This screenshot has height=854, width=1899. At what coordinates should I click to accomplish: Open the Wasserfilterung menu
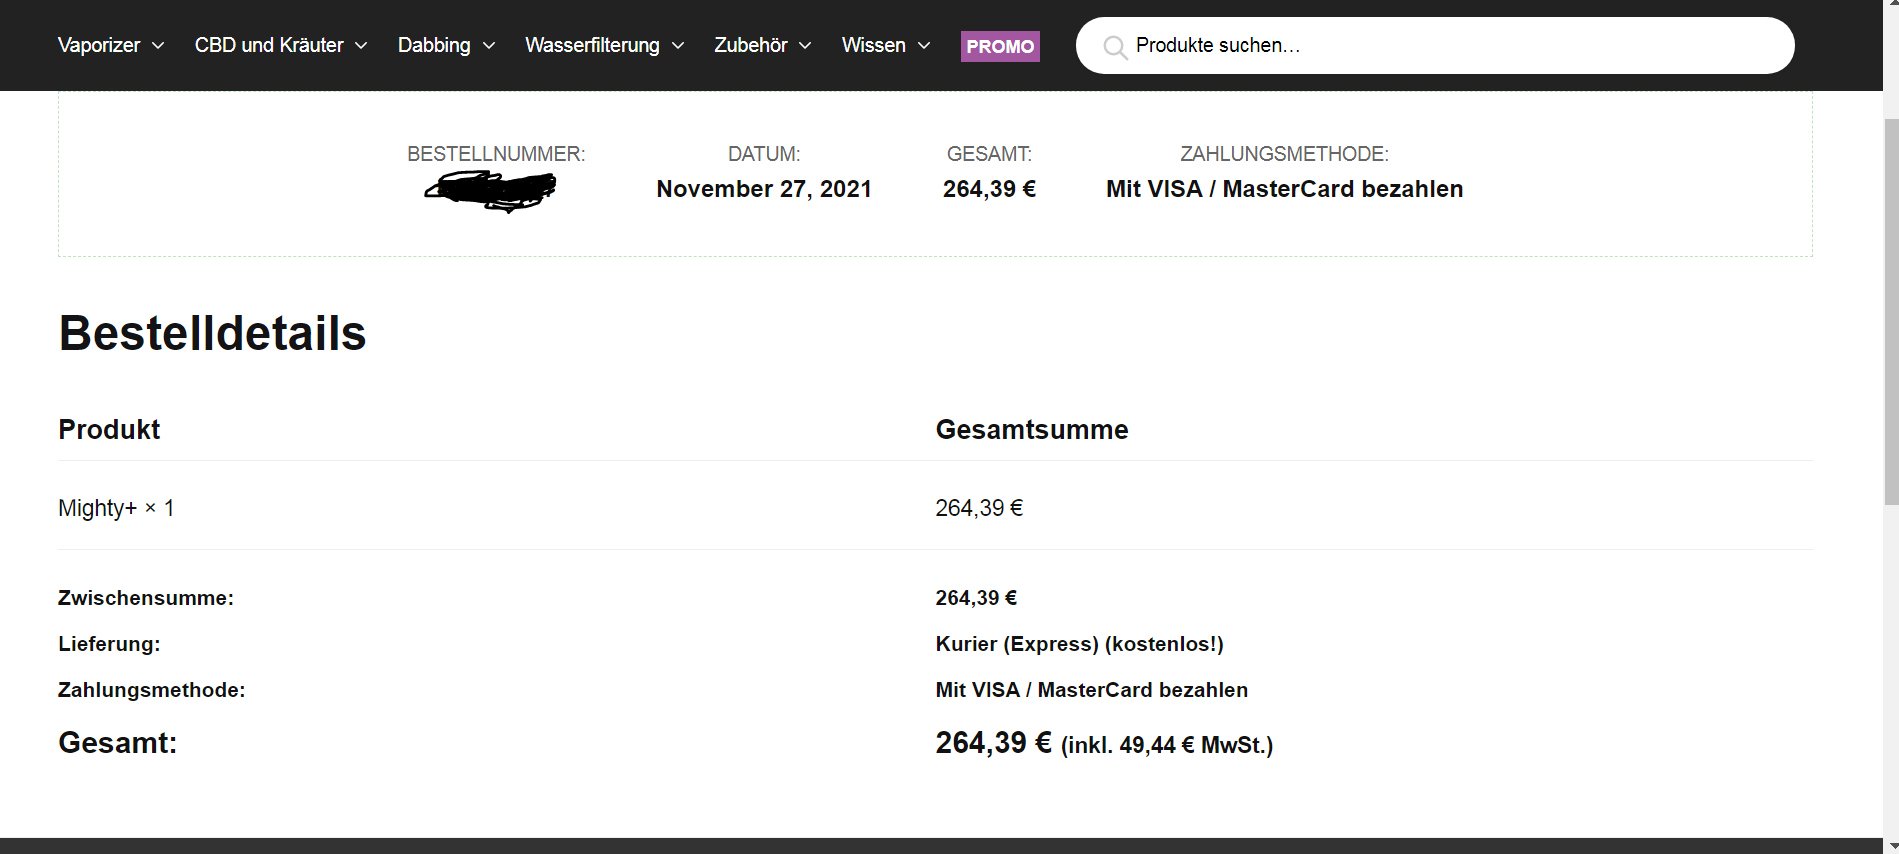(592, 45)
